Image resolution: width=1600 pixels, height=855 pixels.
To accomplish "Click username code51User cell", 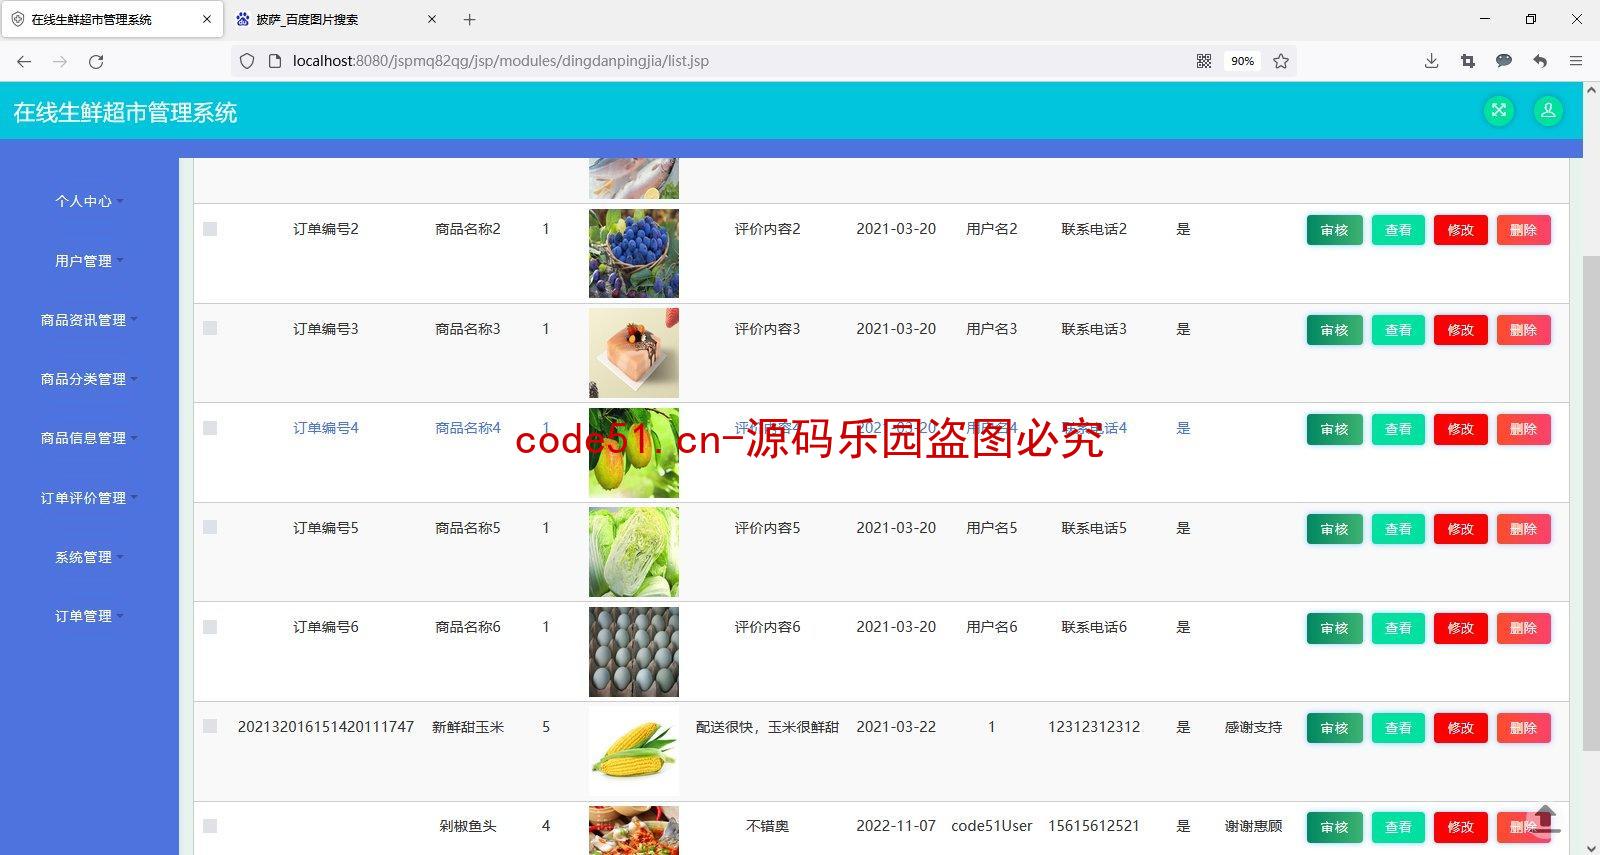I will (x=992, y=826).
